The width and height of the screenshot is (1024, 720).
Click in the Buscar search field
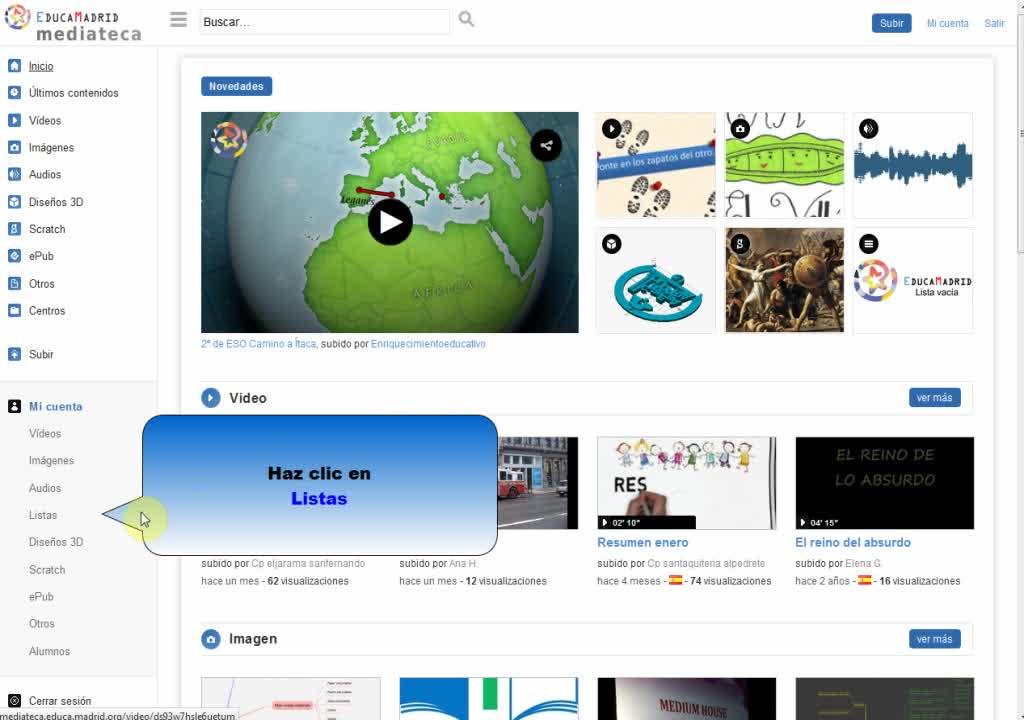point(324,22)
